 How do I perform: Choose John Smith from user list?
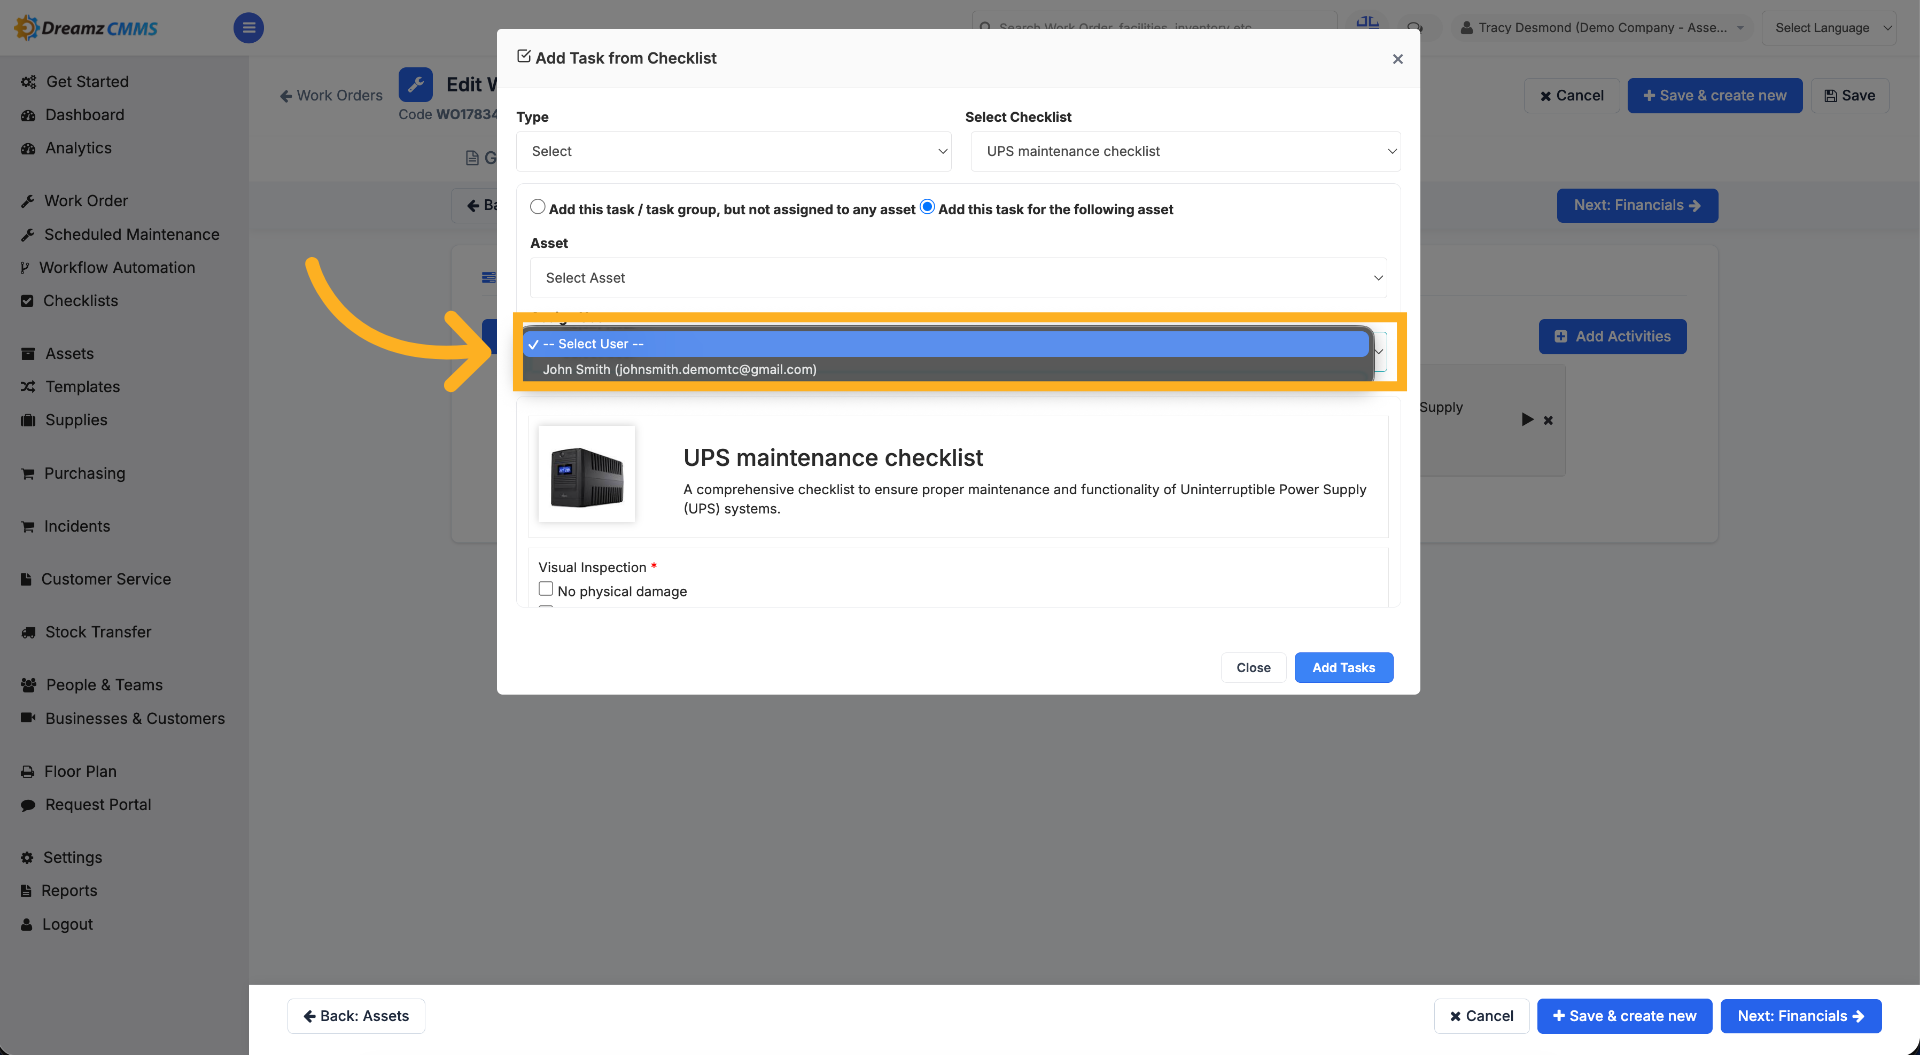(x=946, y=370)
